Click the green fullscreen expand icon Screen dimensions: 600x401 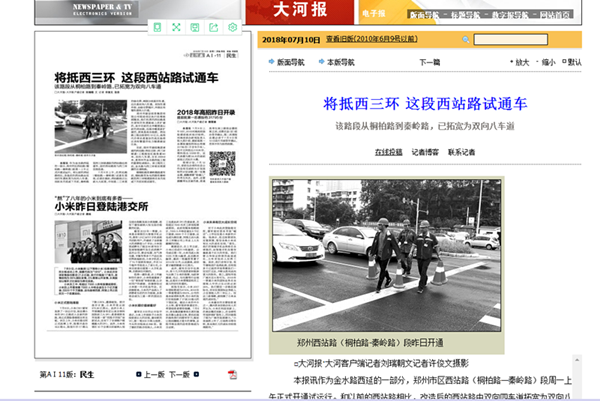(176, 27)
